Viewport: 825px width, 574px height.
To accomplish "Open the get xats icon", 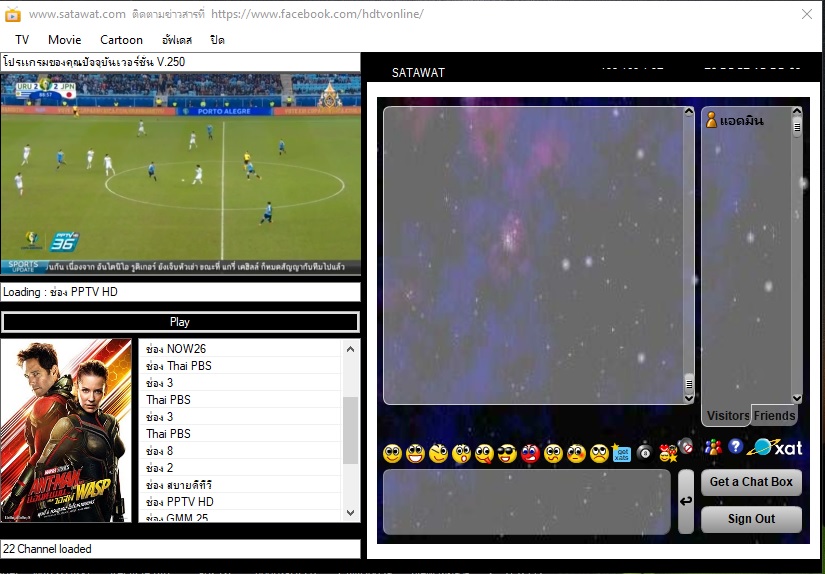I will pos(621,453).
